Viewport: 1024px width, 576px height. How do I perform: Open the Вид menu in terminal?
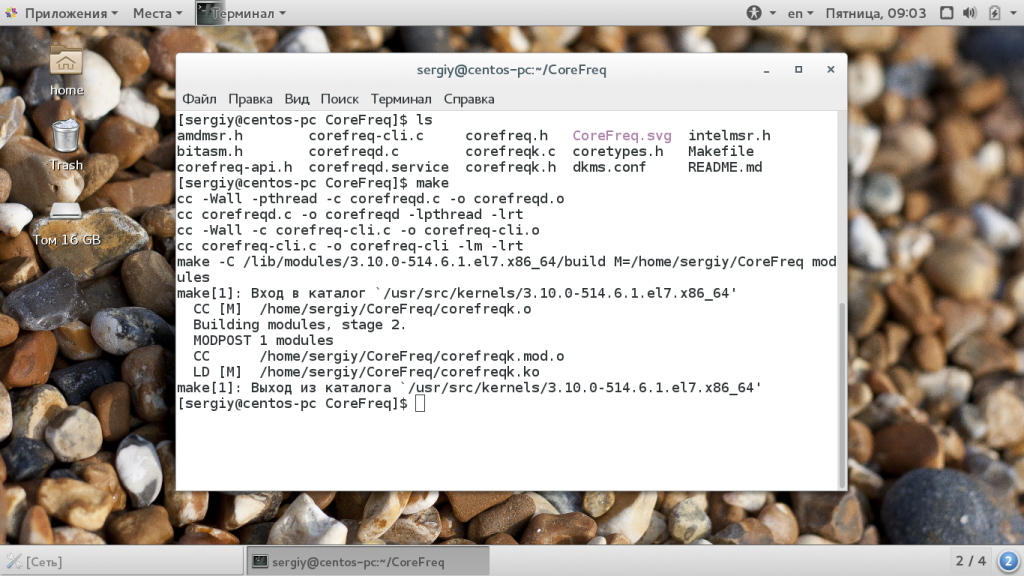point(297,99)
